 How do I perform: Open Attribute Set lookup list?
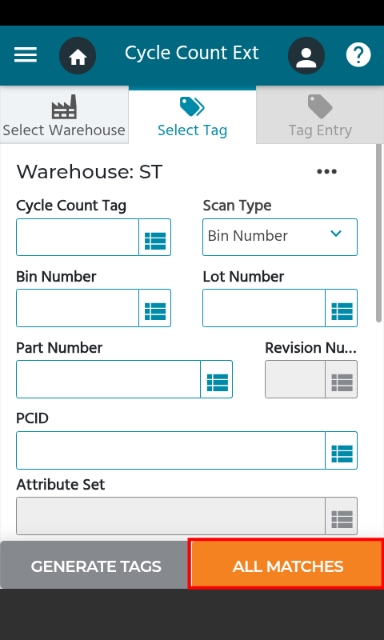[342, 516]
